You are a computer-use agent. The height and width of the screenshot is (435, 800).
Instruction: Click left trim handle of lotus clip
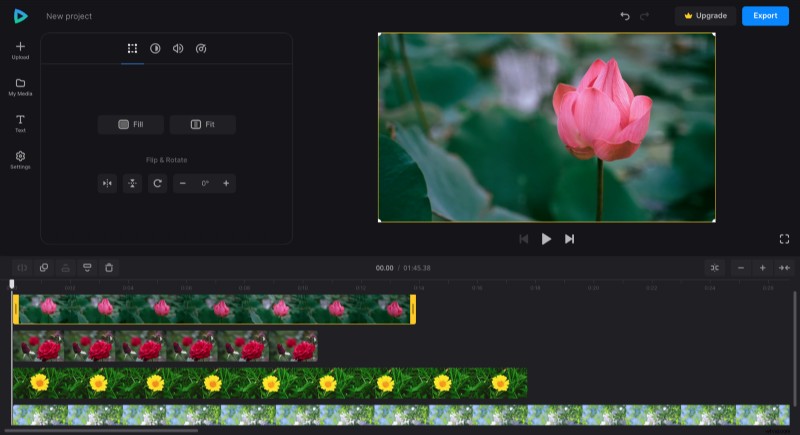16,309
